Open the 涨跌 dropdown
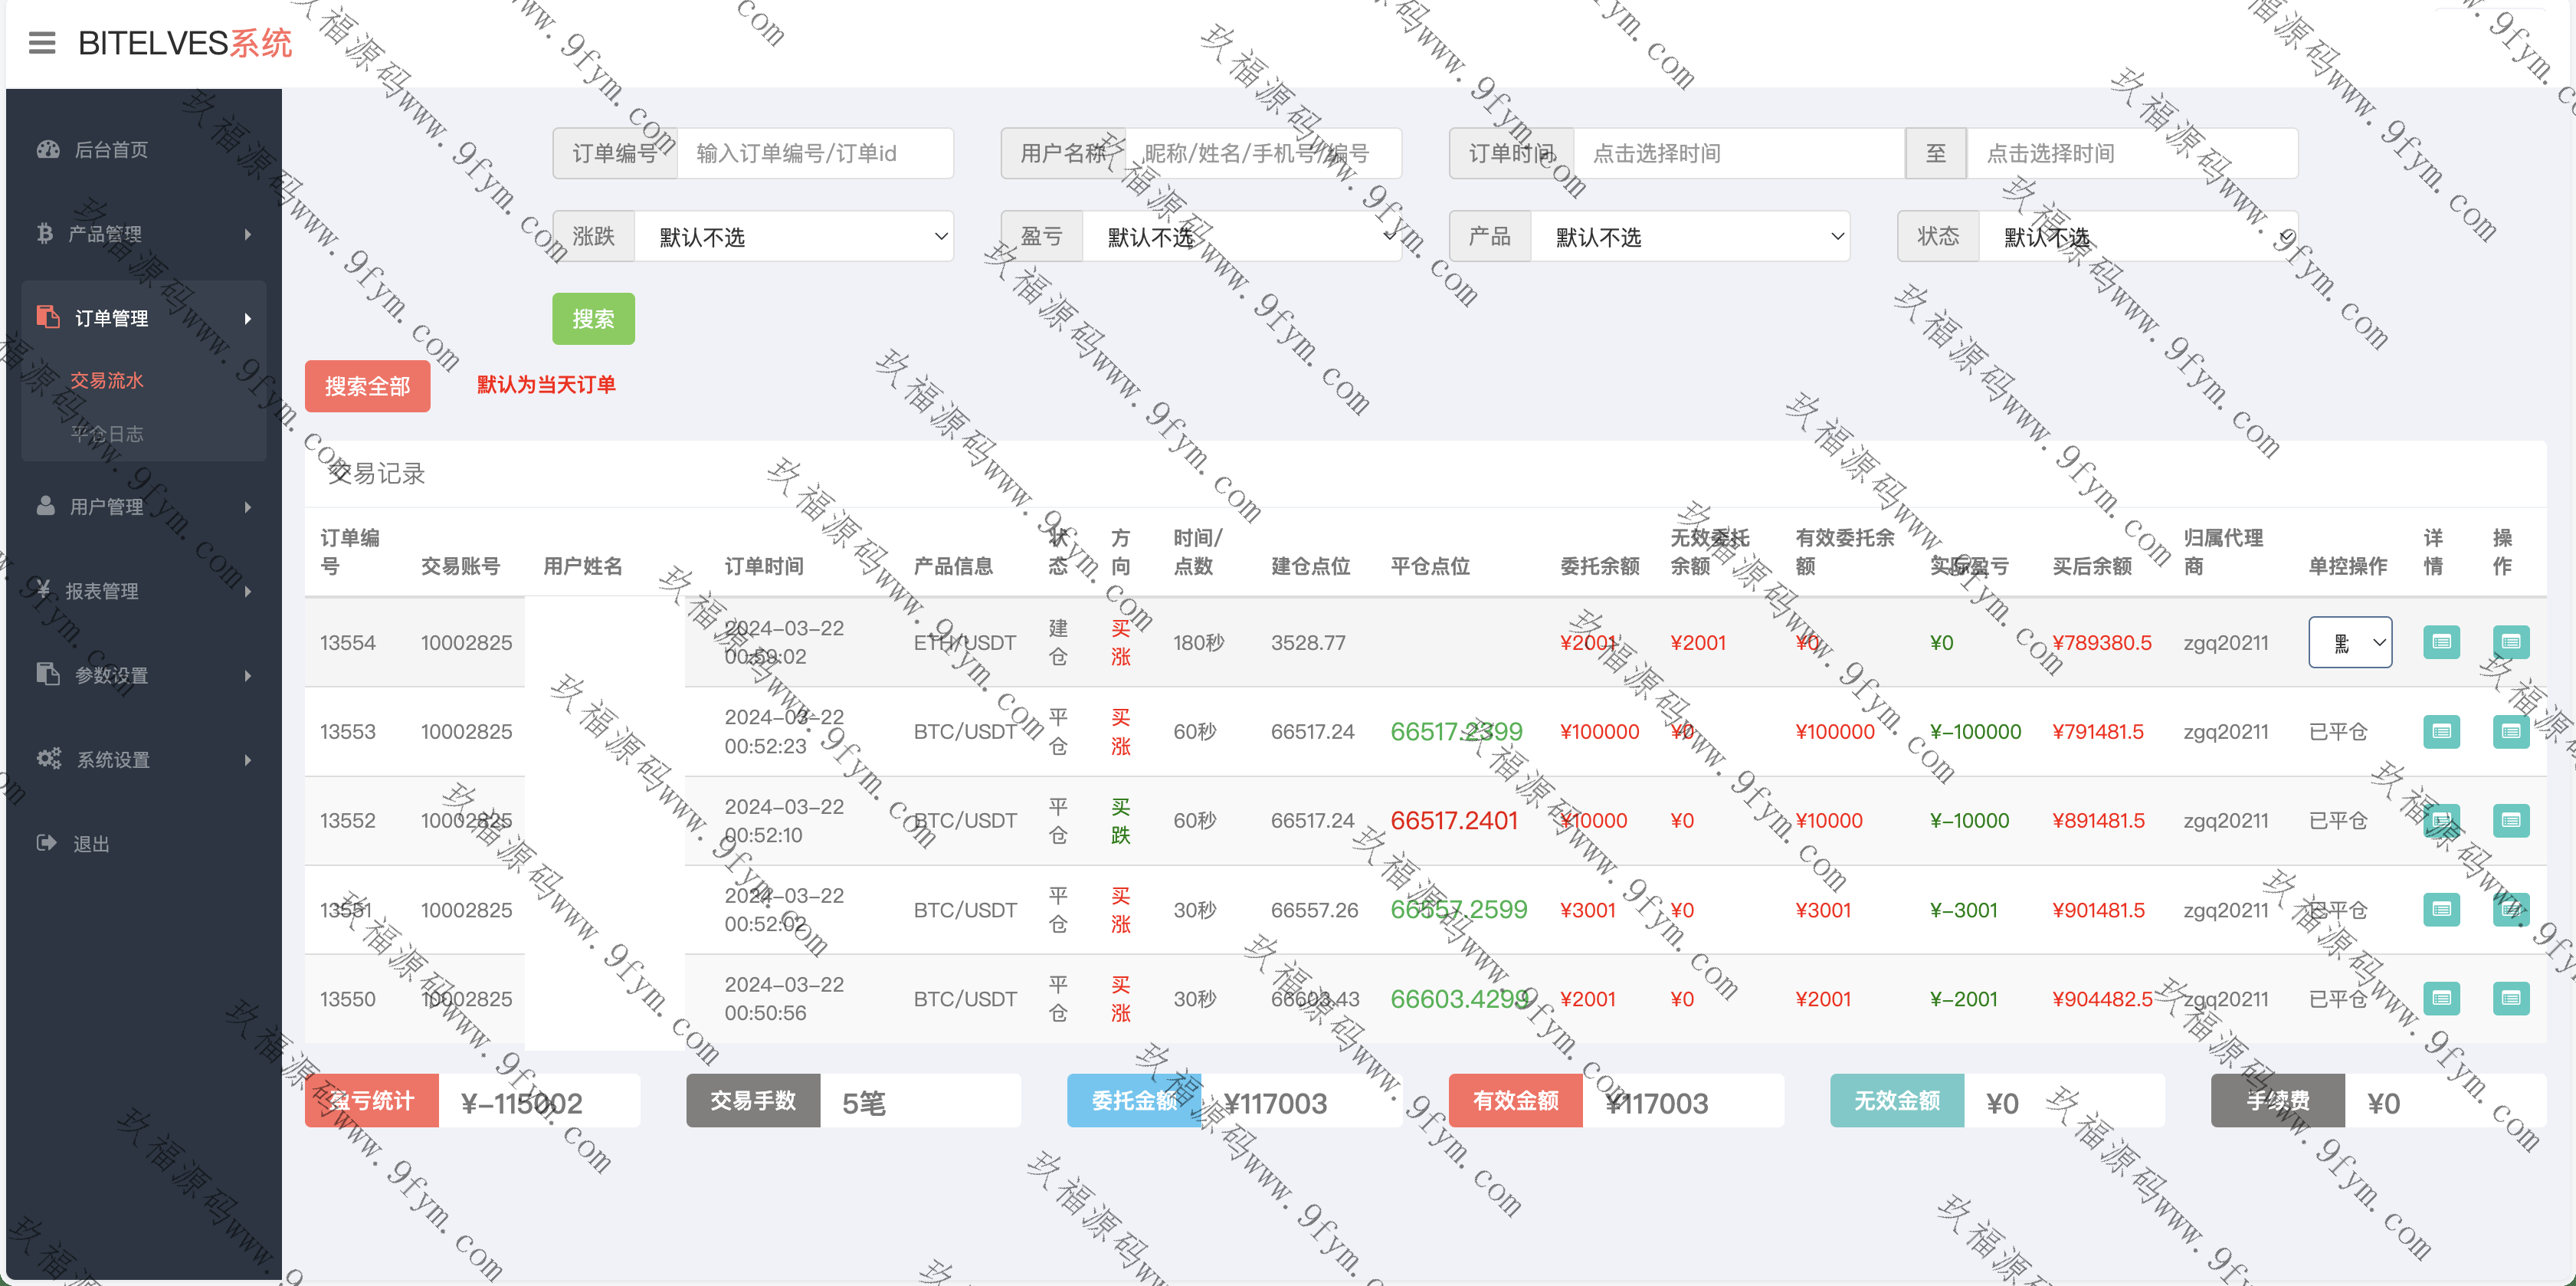 pyautogui.click(x=793, y=237)
